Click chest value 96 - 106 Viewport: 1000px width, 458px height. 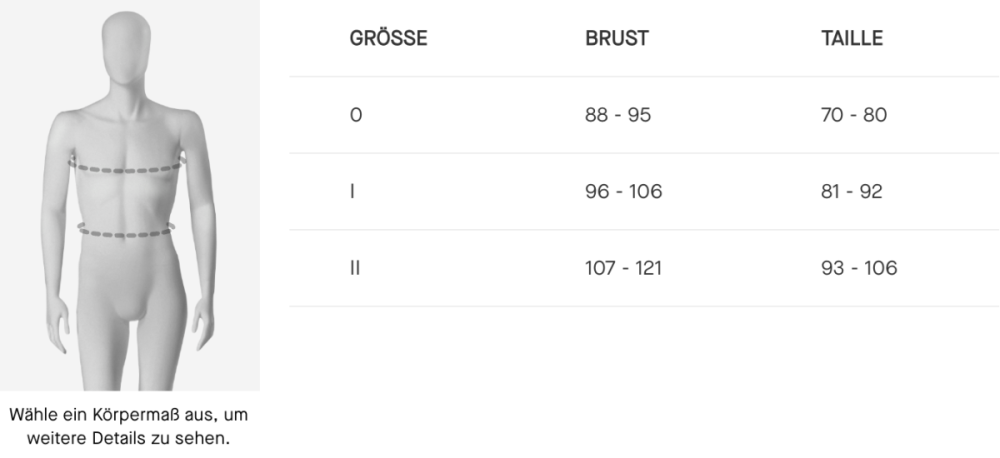[x=623, y=191]
